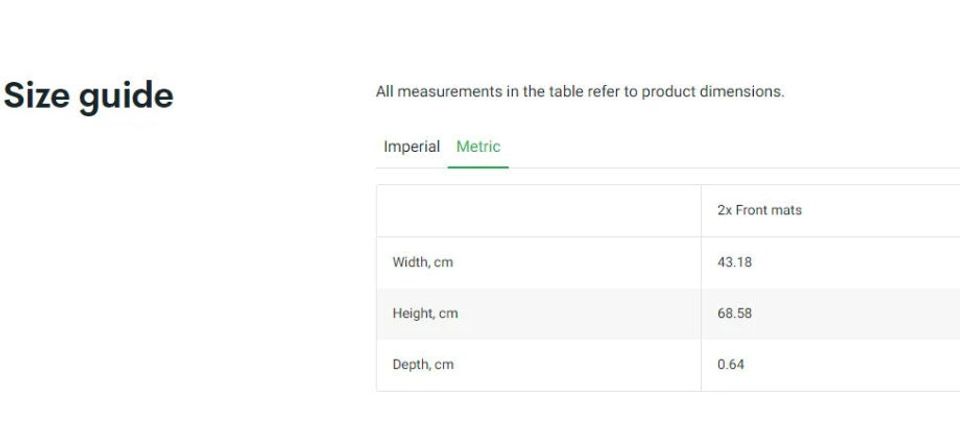Click the word "guide" in the heading

point(130,97)
